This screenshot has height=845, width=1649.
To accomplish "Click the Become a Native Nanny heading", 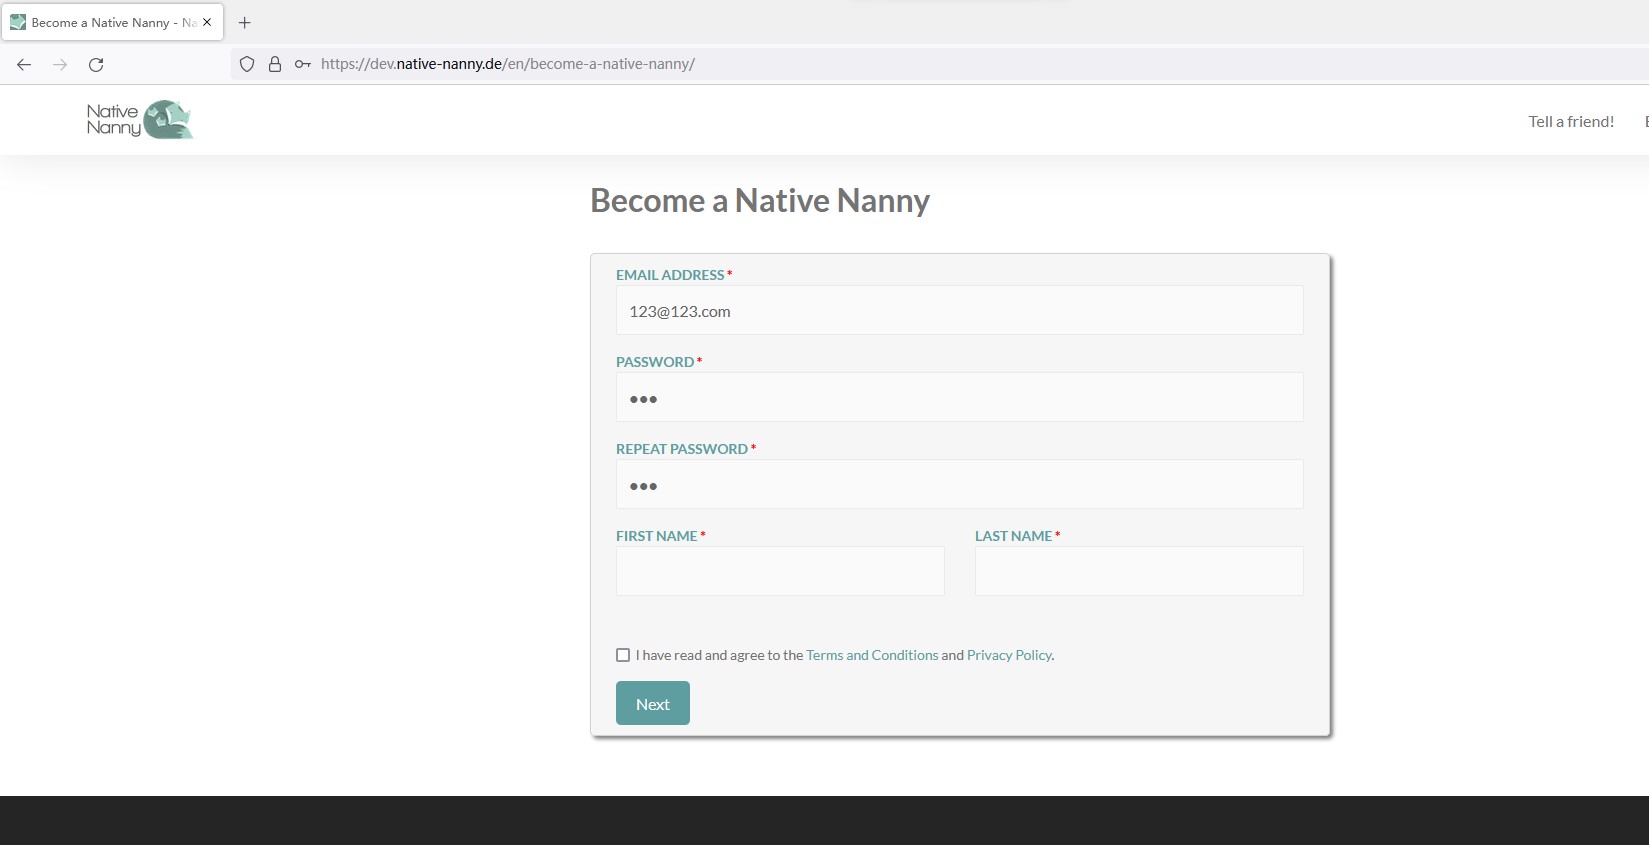I will click(760, 201).
